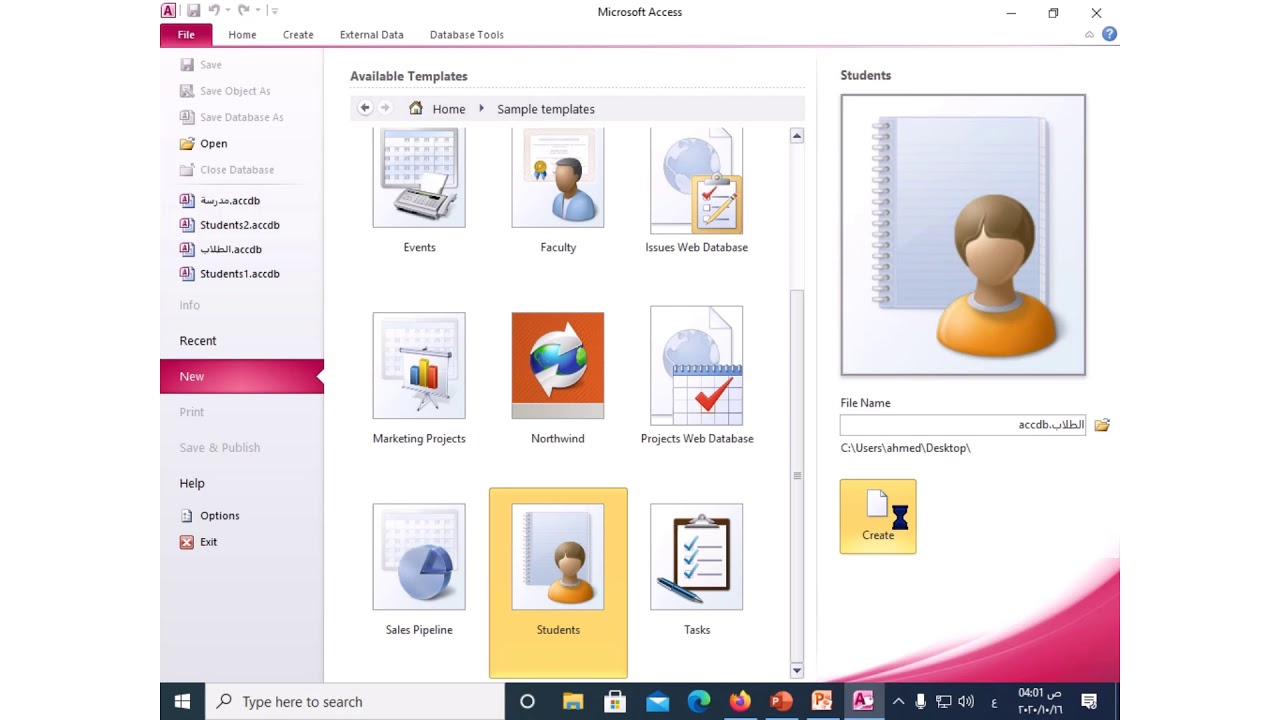Image resolution: width=1280 pixels, height=720 pixels.
Task: Click the Save icon in Quick Access Toolbar
Action: (193, 11)
